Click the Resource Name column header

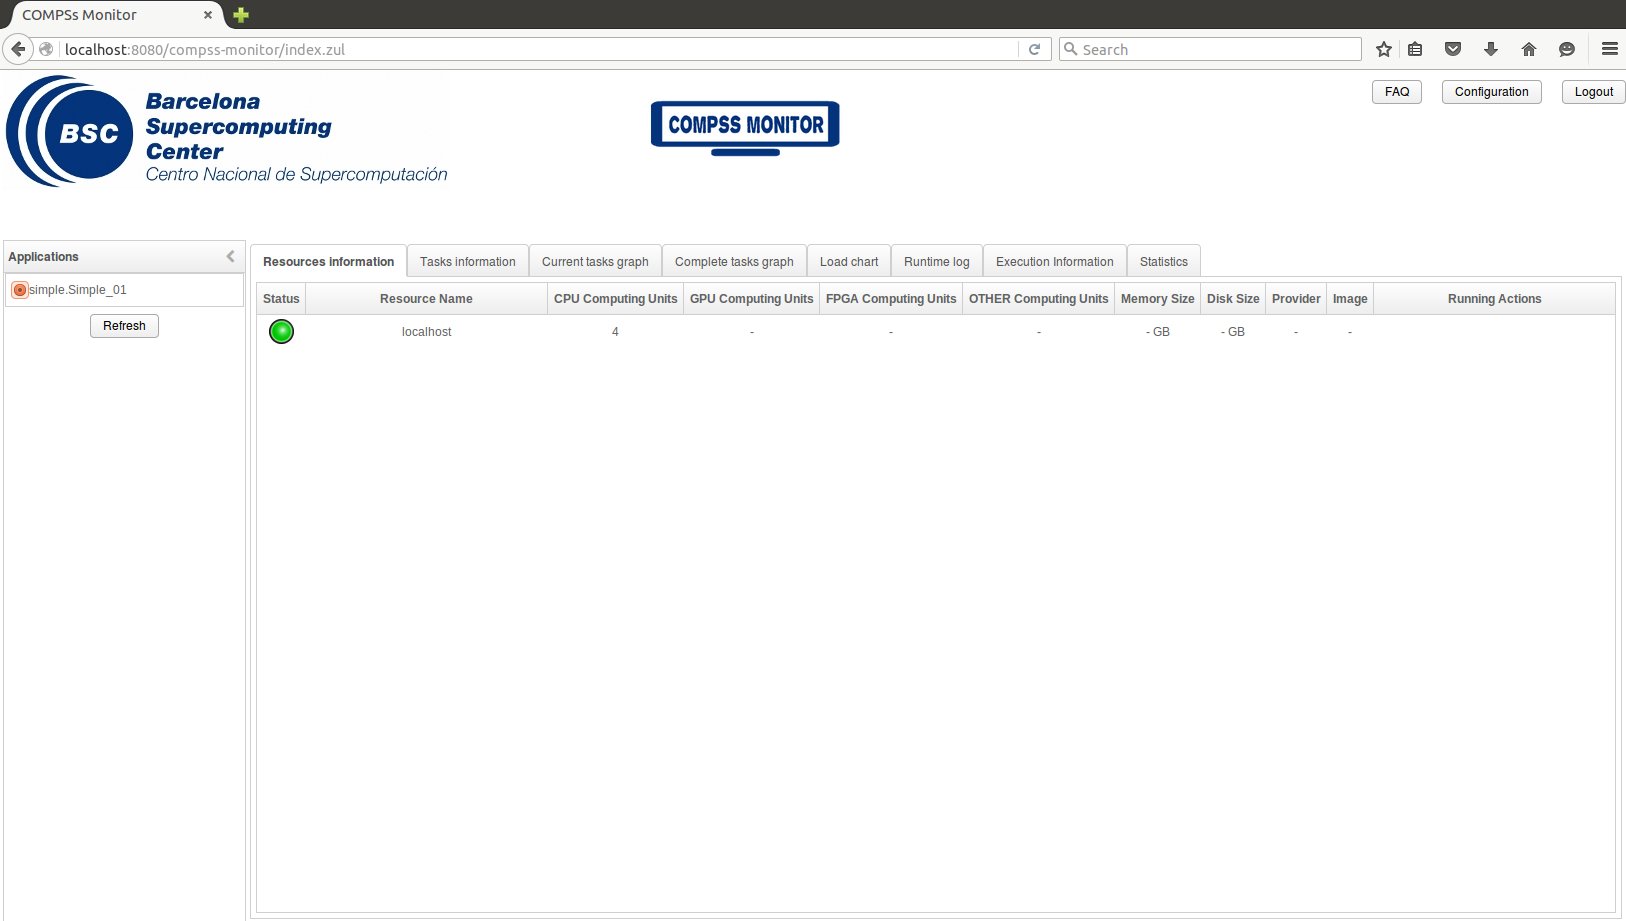[x=426, y=299]
